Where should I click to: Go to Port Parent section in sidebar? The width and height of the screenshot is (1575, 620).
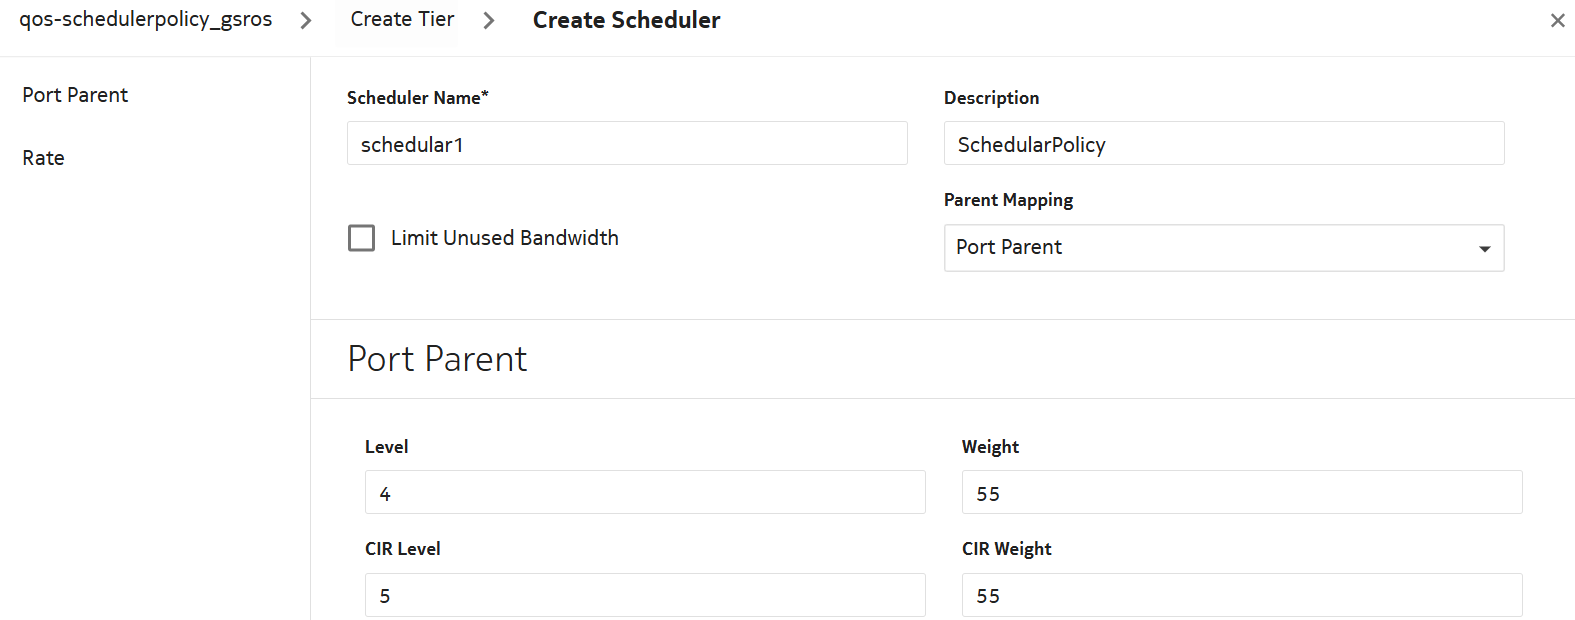pyautogui.click(x=75, y=95)
